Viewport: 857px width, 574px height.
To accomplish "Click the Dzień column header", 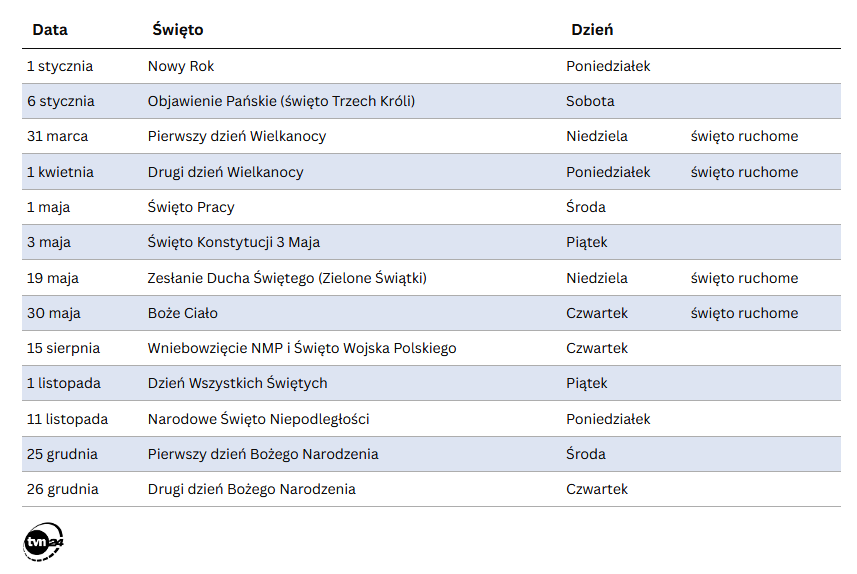I will [592, 30].
